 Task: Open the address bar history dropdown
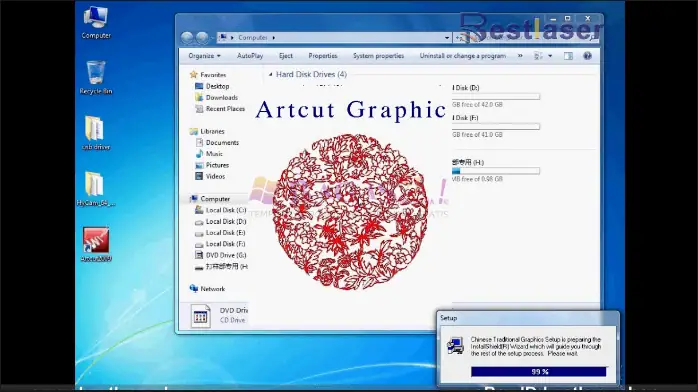[447, 38]
